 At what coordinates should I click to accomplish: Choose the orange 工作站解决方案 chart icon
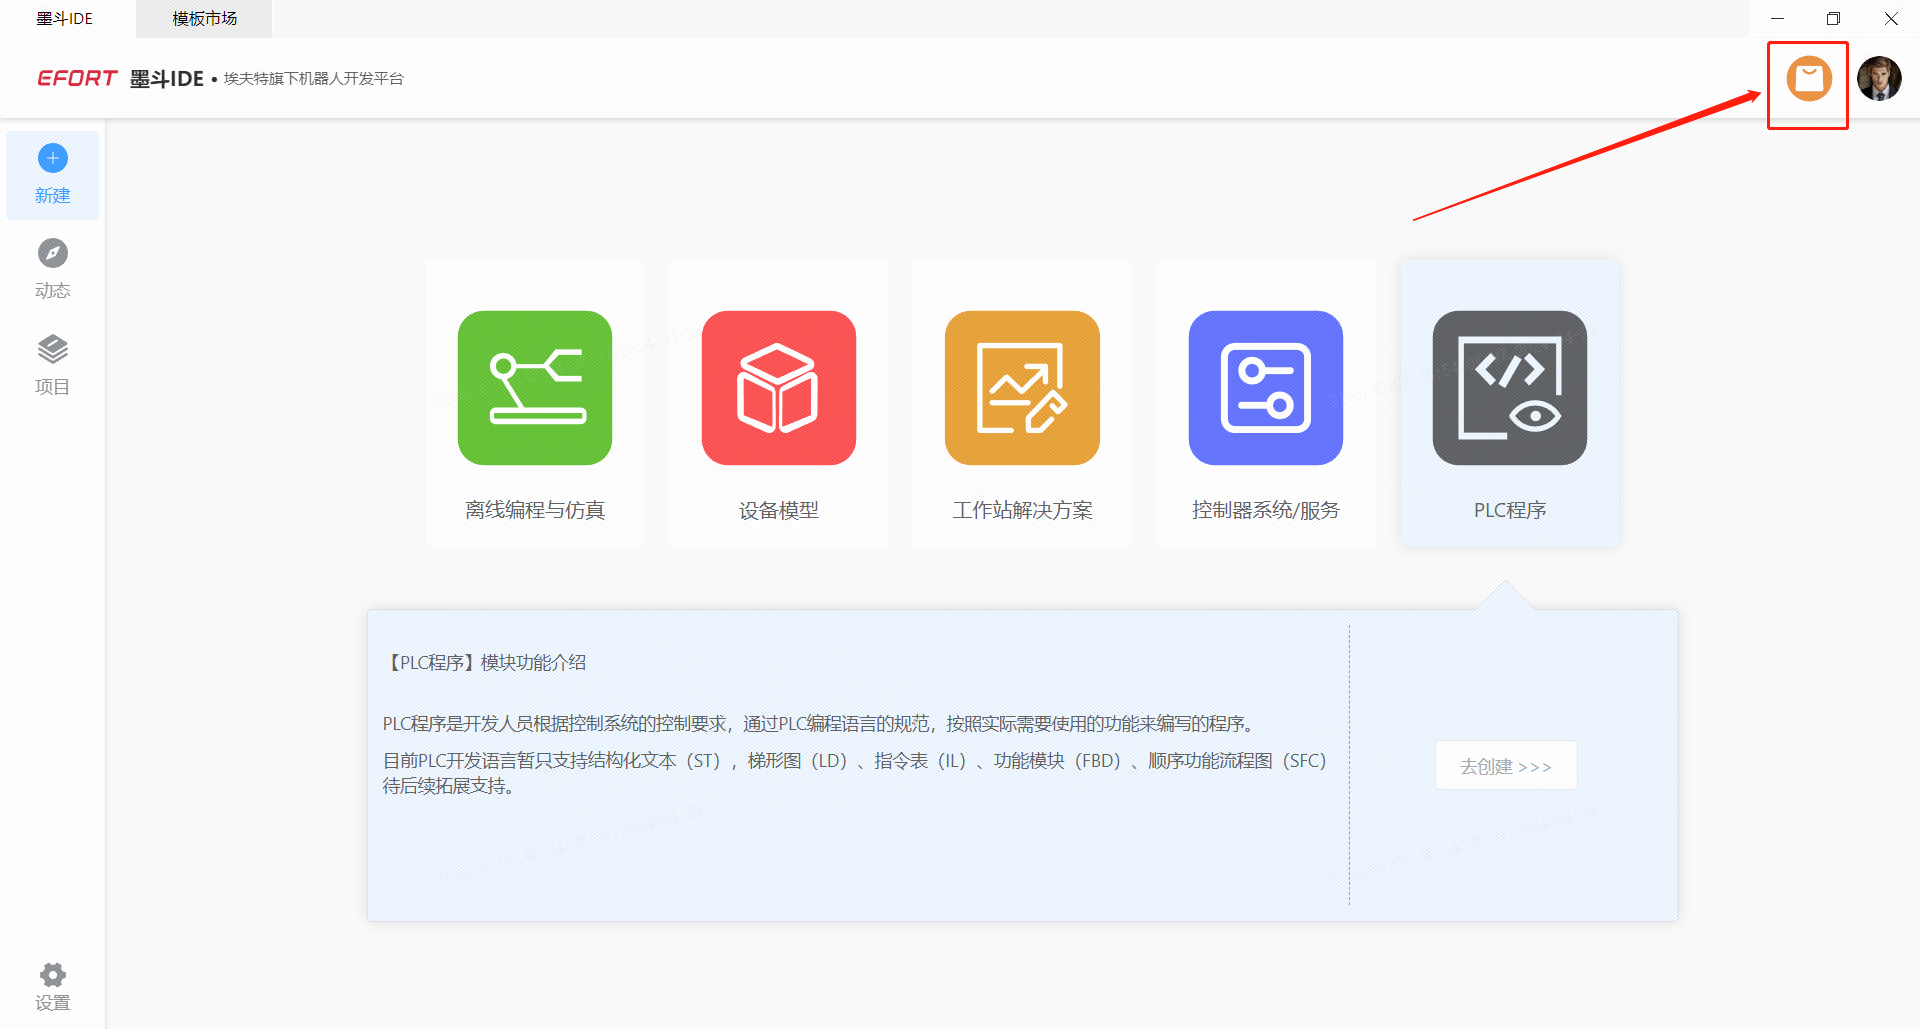[x=1022, y=388]
